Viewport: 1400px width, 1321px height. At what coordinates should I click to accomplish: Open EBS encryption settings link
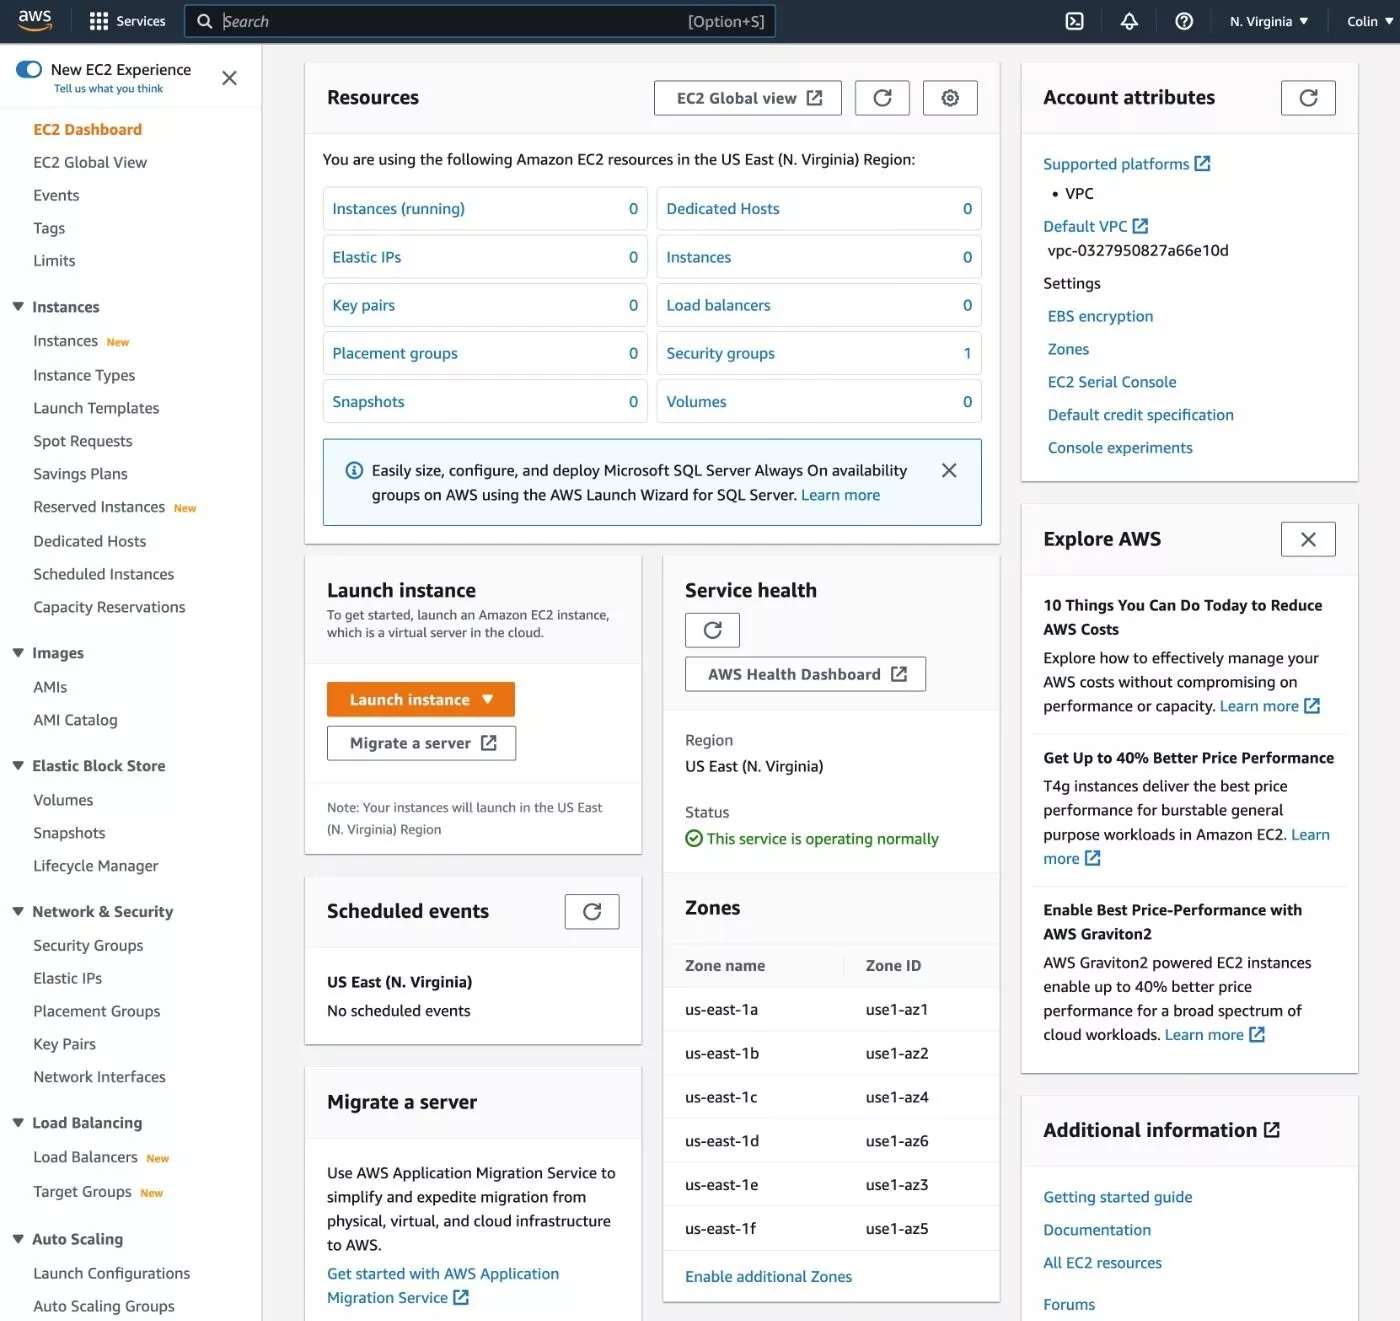coord(1100,316)
